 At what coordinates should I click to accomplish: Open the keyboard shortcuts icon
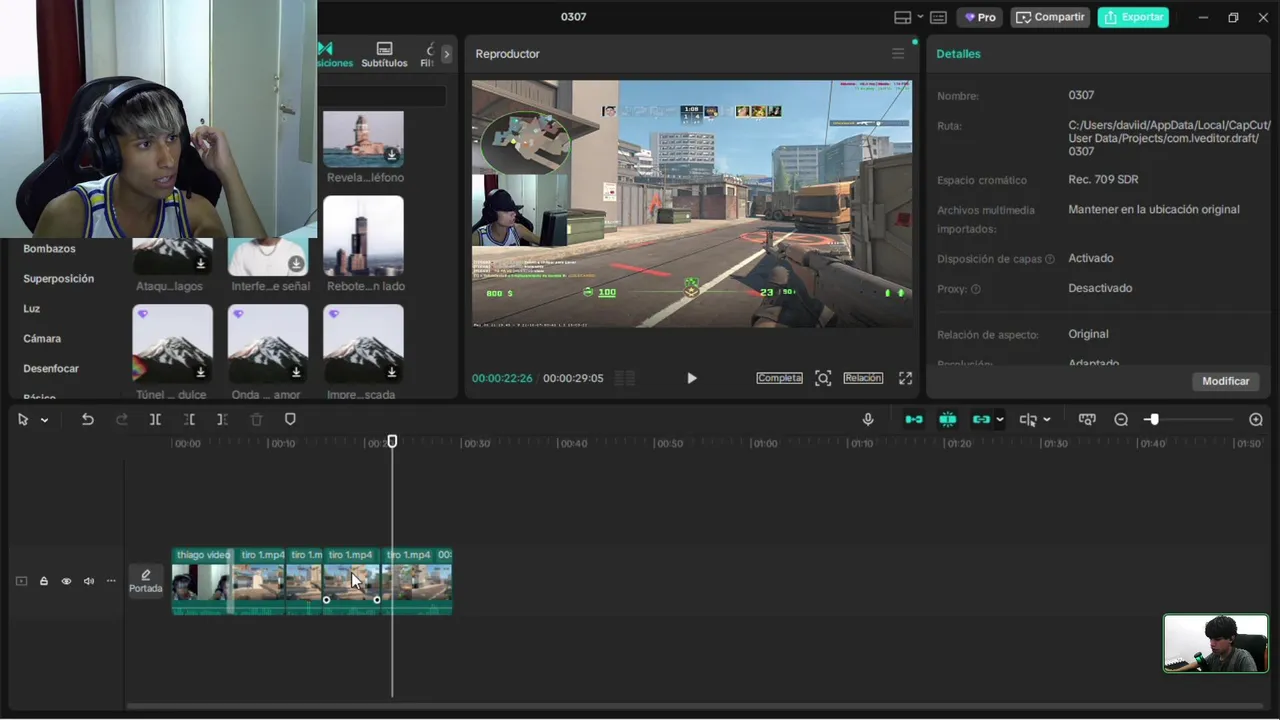(938, 17)
